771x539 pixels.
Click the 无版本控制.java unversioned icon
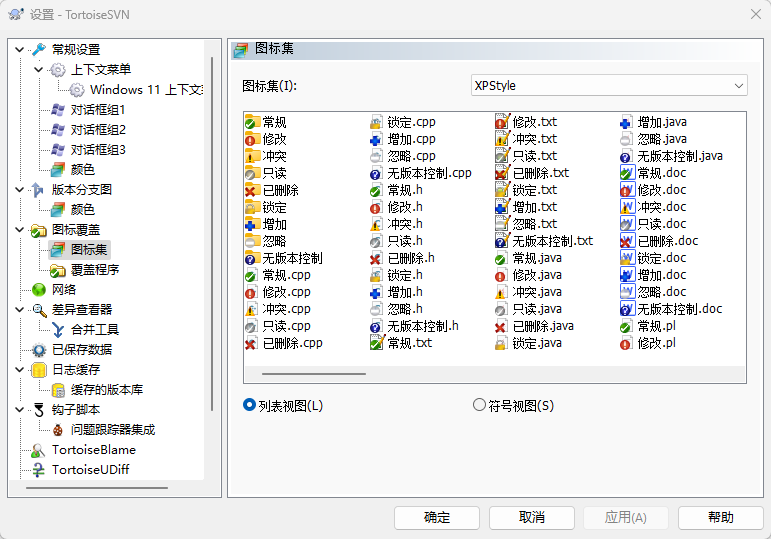tap(626, 156)
